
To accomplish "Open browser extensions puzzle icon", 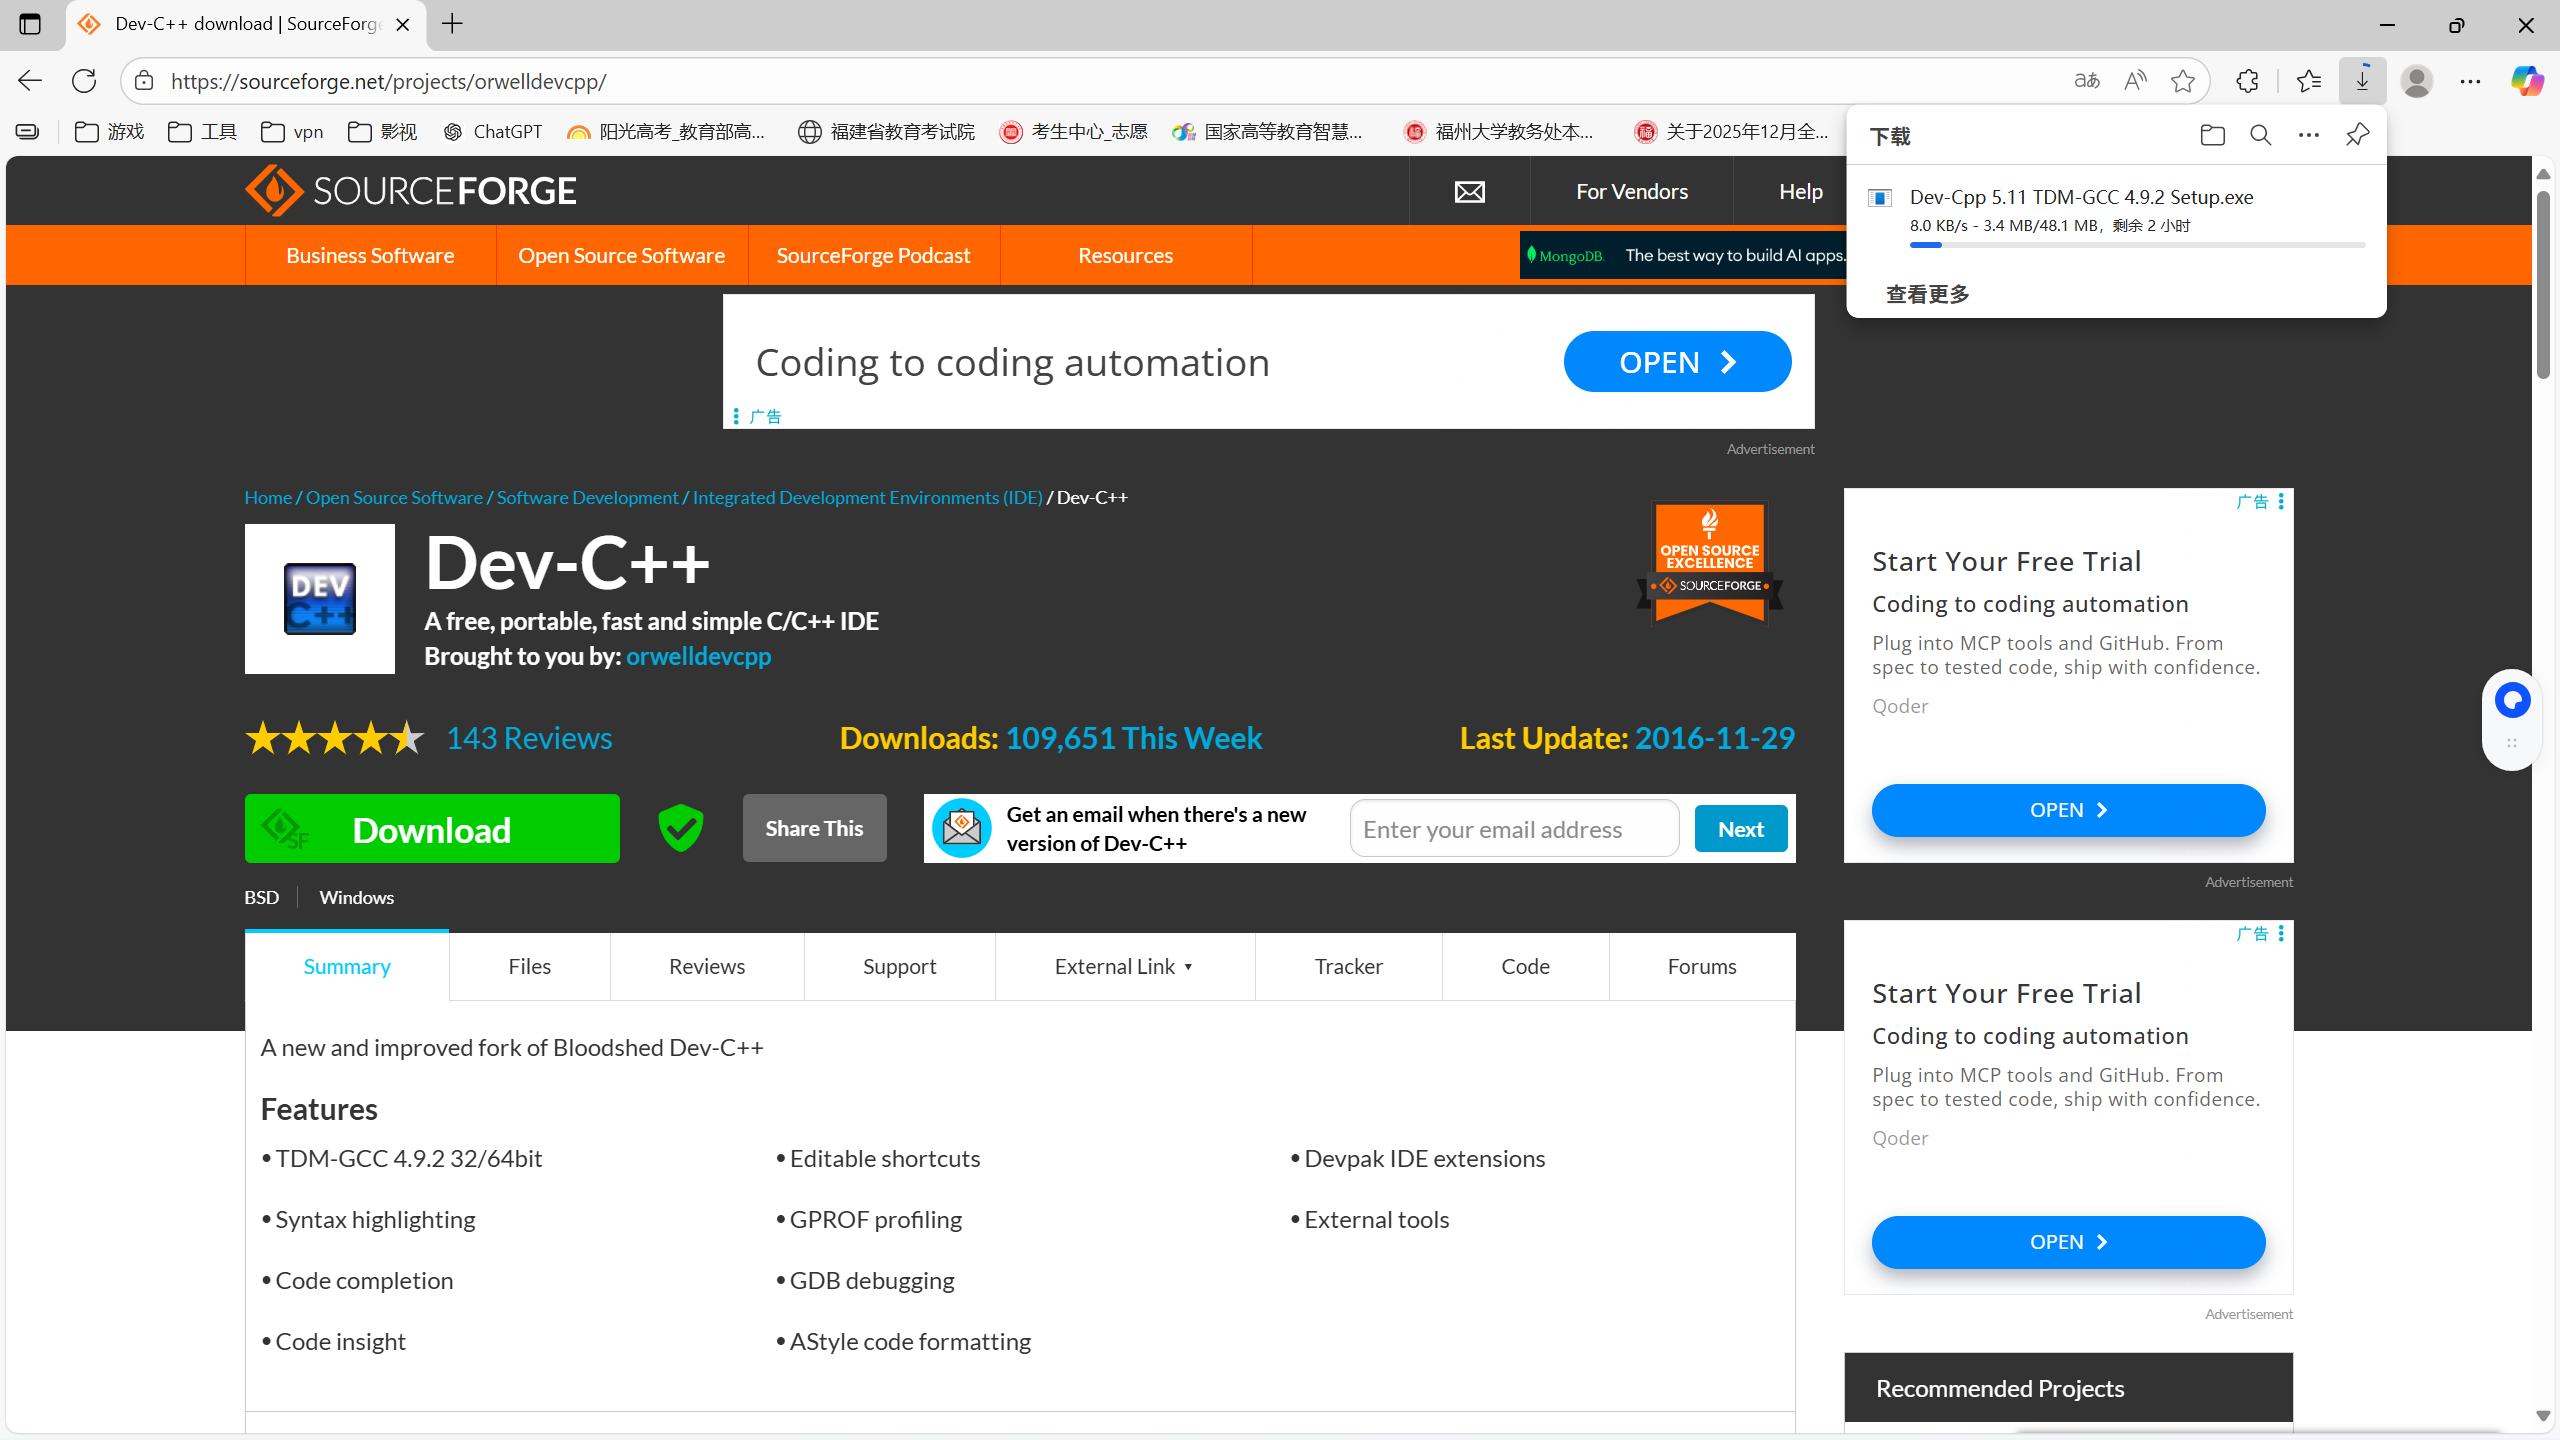I will [2247, 81].
